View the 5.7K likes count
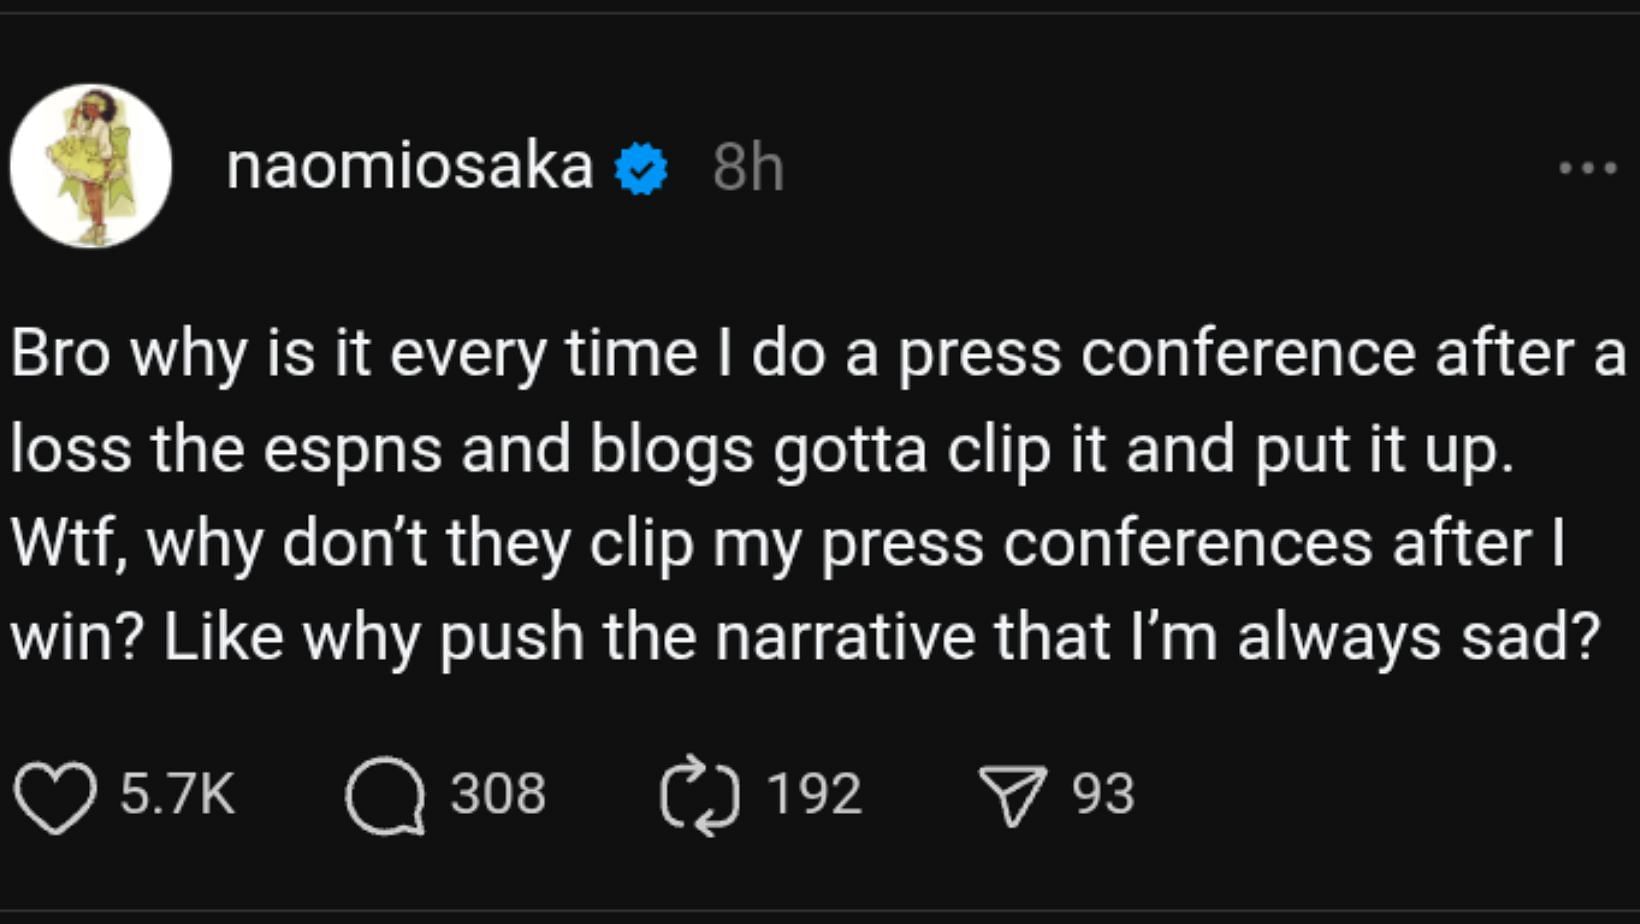1640x924 pixels. [x=177, y=795]
